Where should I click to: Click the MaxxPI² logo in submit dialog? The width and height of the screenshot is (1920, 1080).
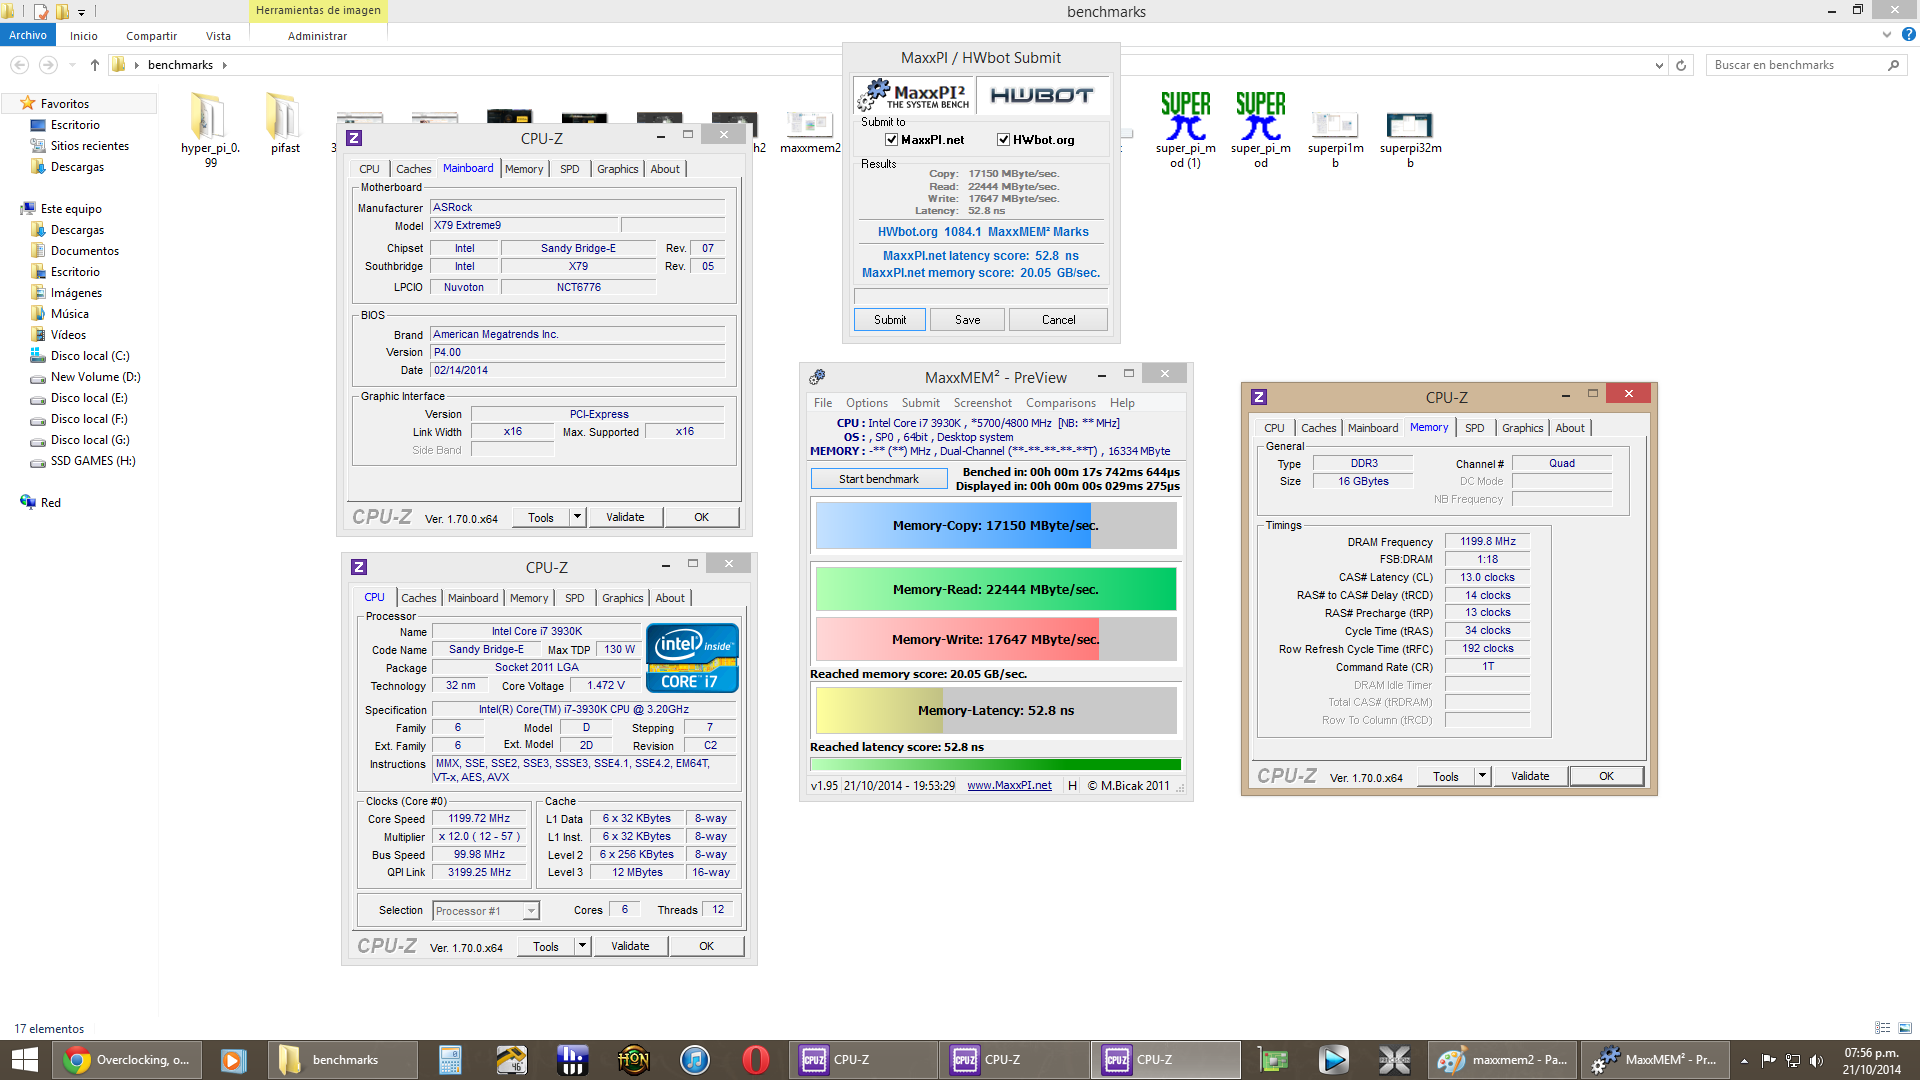coord(914,95)
